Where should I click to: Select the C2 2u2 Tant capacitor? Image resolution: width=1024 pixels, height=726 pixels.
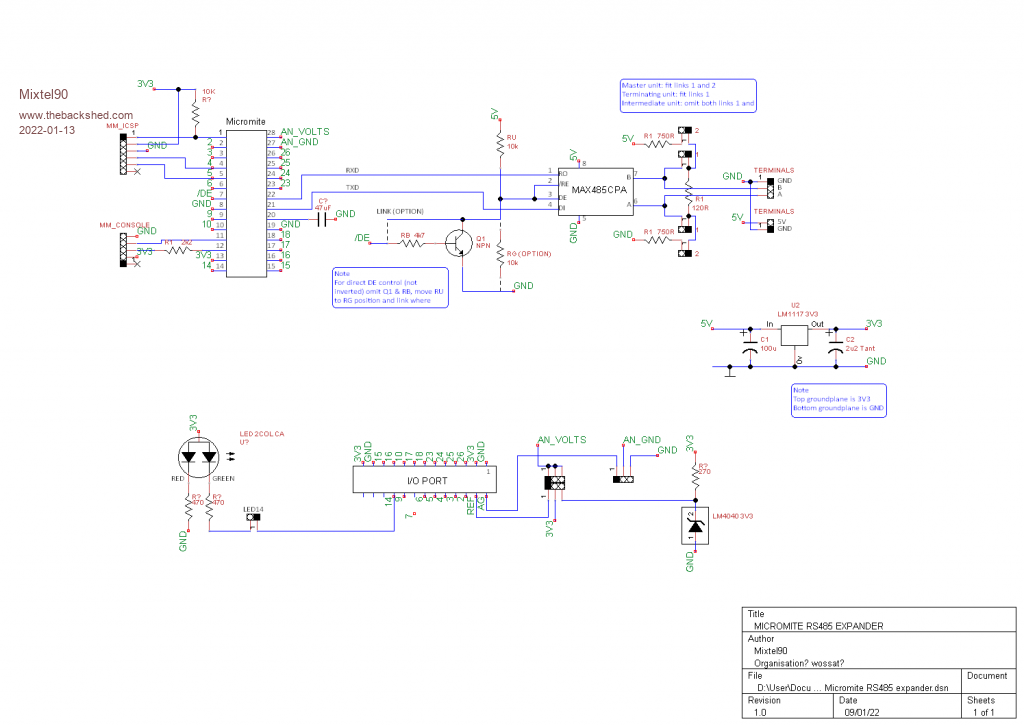coord(835,349)
